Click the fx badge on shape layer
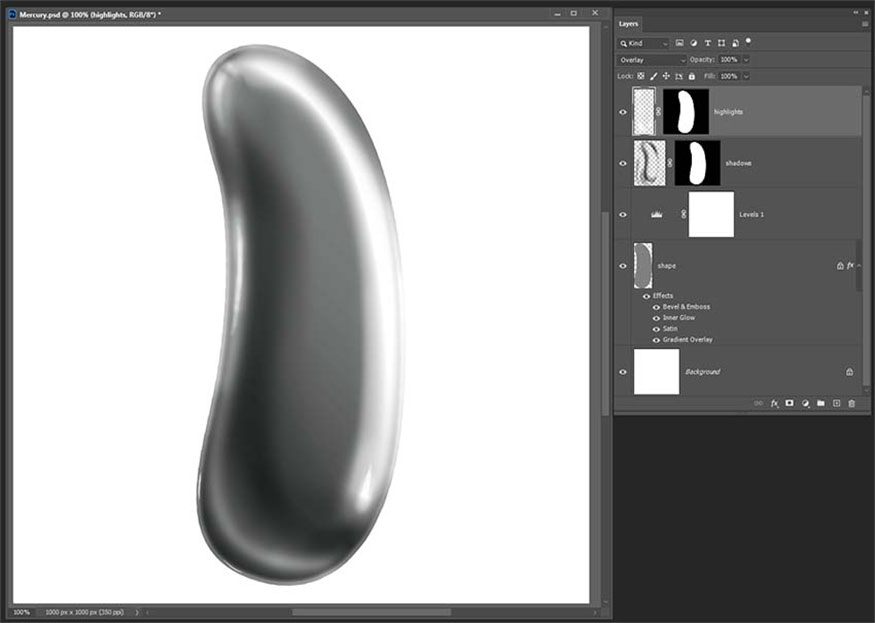The image size is (875, 623). click(x=850, y=266)
